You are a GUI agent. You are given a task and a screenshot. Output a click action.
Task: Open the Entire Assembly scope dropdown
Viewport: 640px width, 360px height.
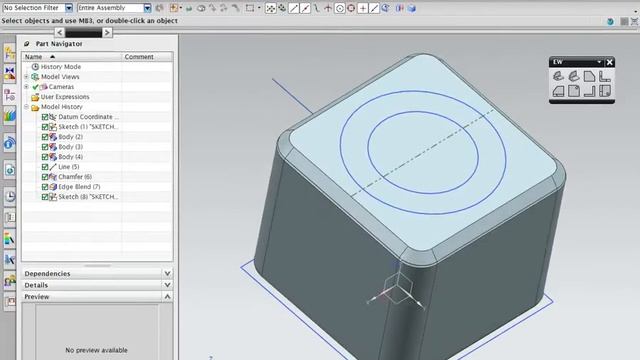coord(147,8)
